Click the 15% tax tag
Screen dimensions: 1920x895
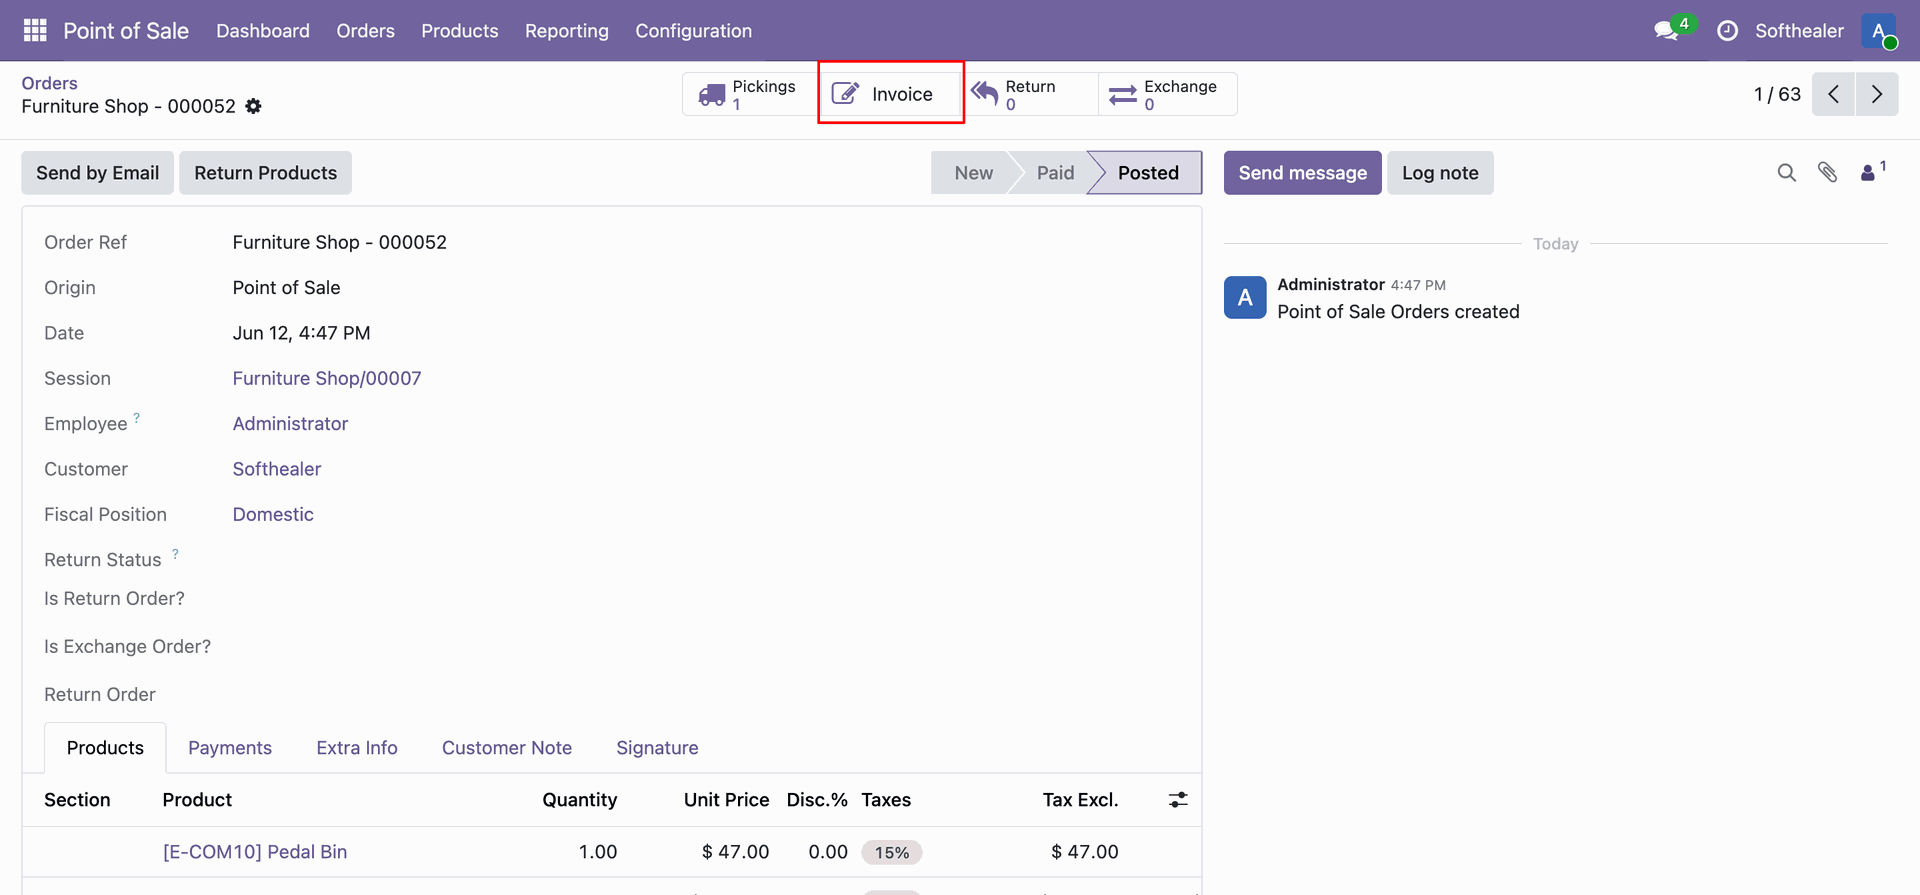tap(892, 853)
